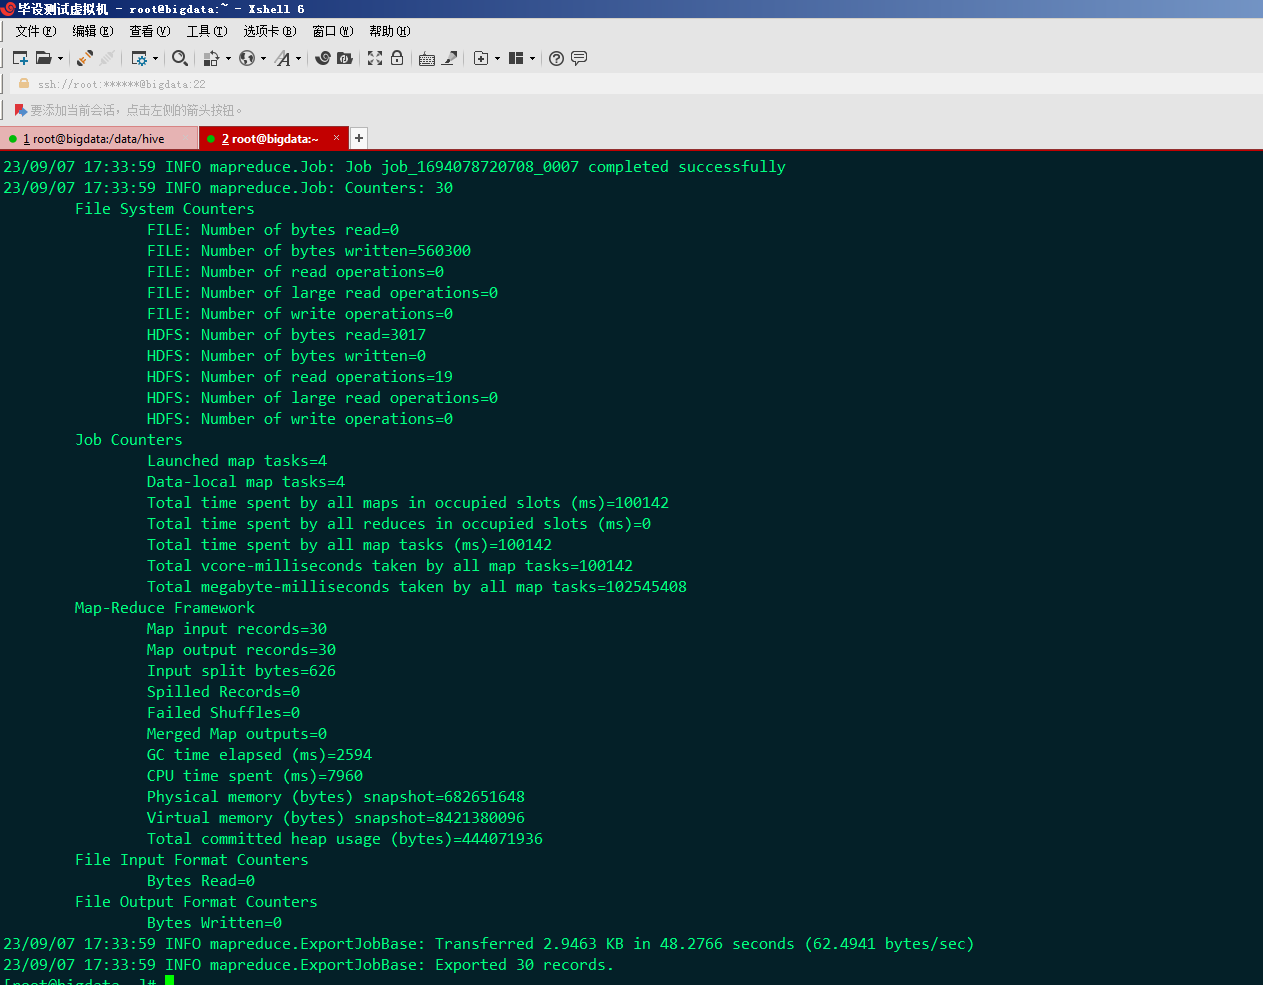Click the greyed-out Disconnect icon

(x=107, y=58)
